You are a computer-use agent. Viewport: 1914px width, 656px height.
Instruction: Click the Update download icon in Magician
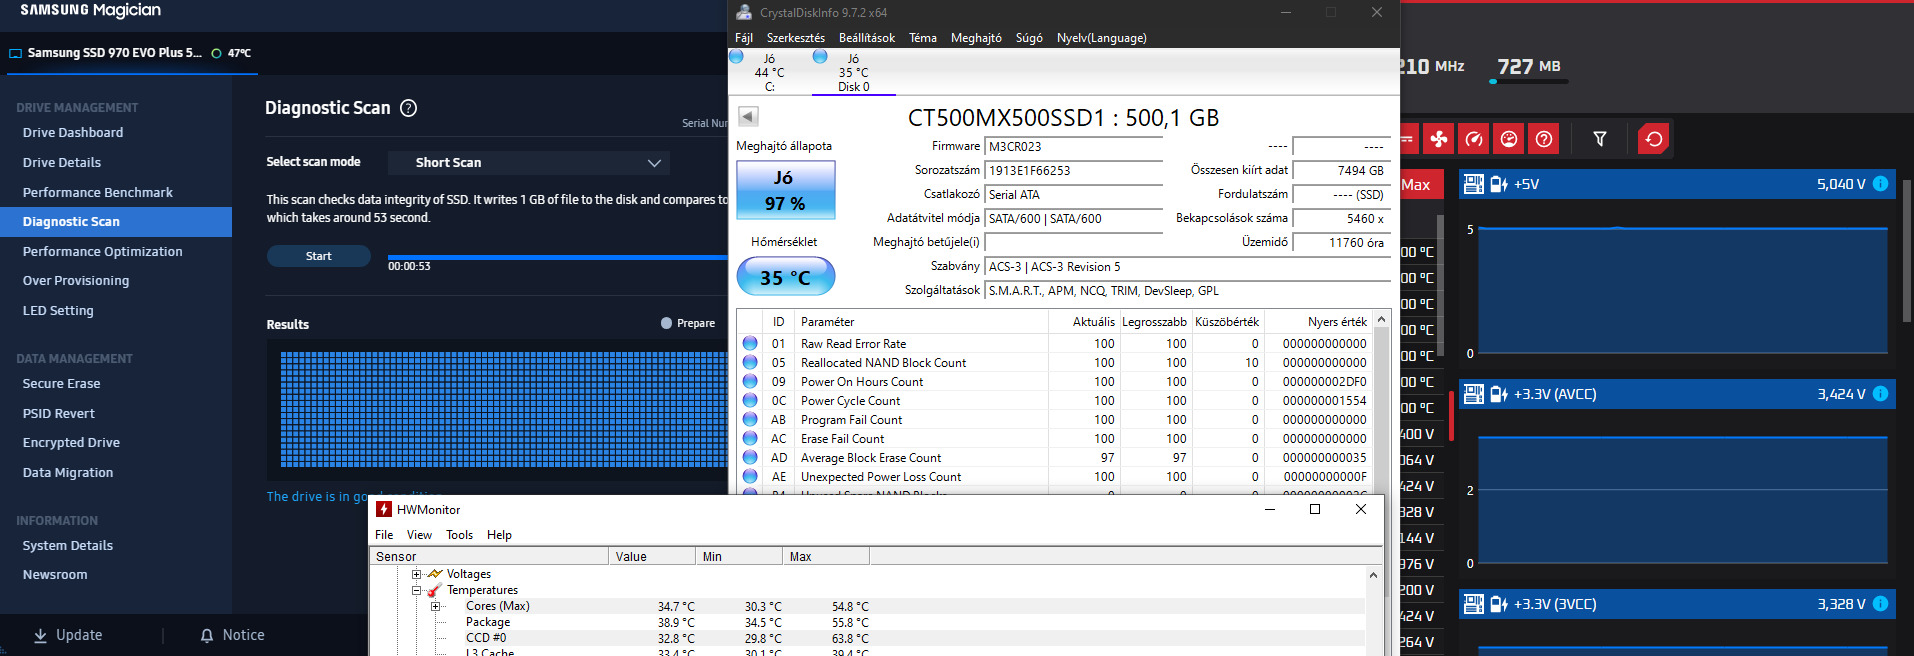(41, 635)
